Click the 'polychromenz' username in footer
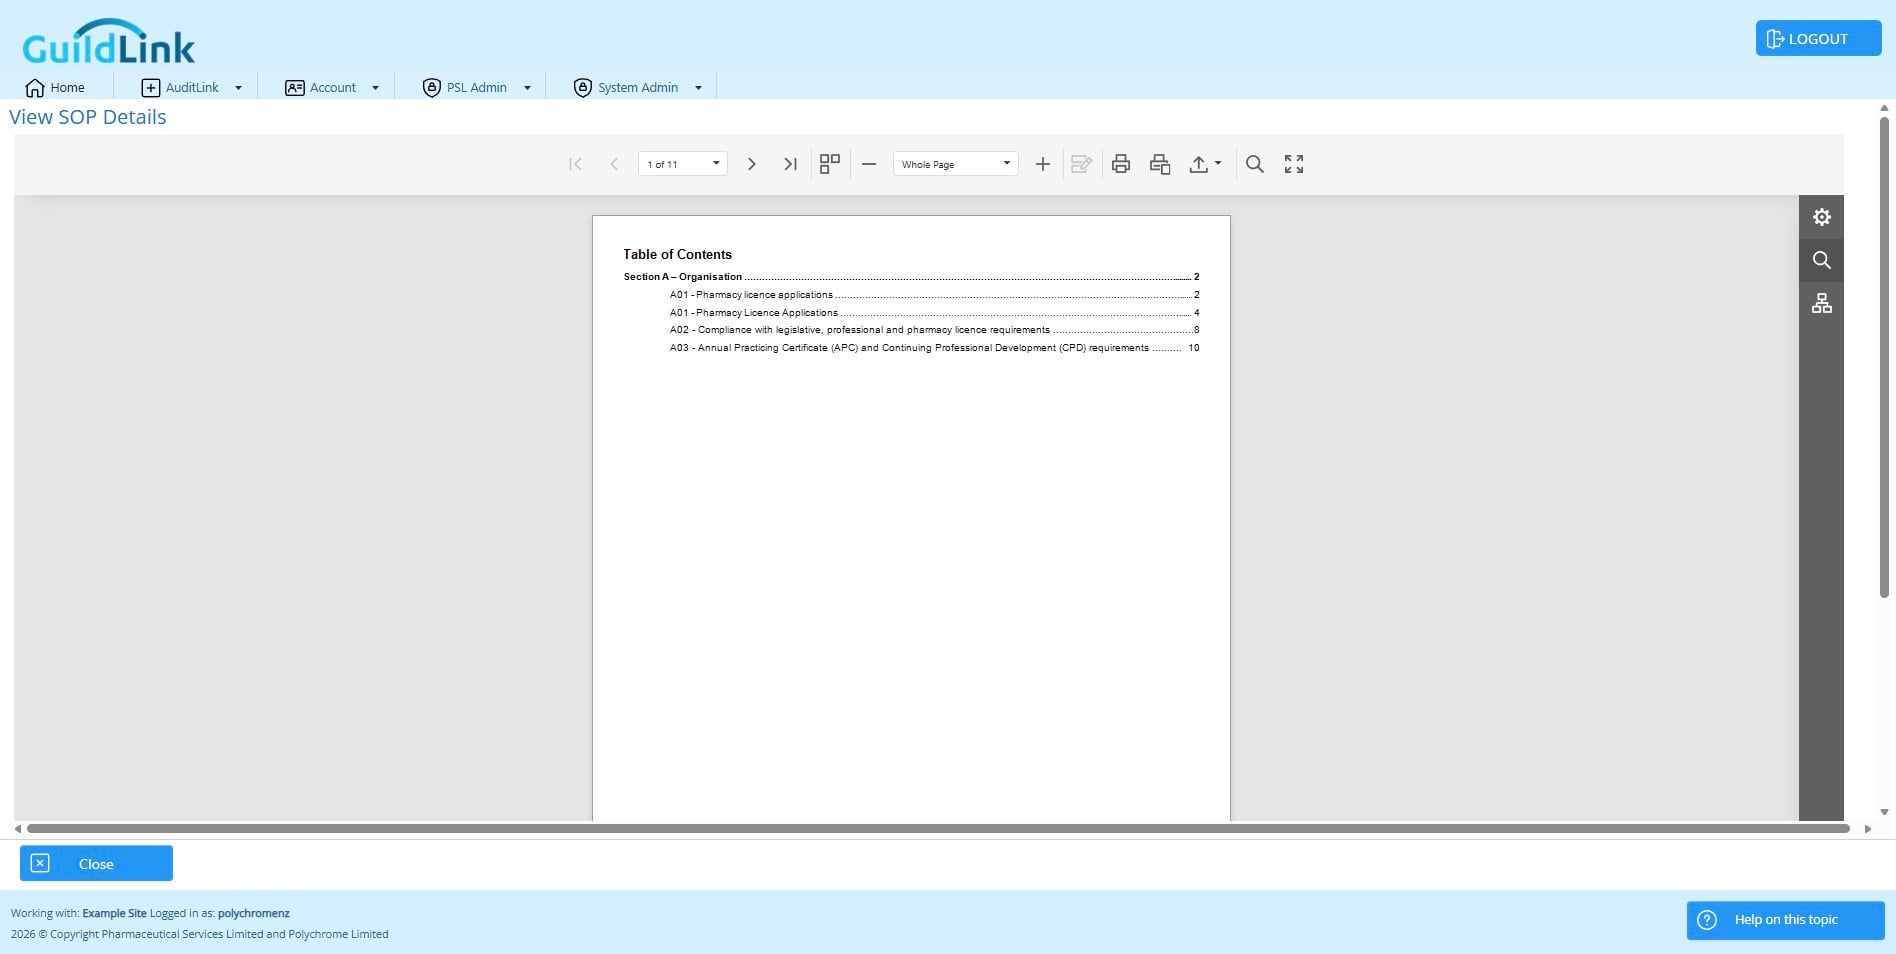 pos(254,913)
